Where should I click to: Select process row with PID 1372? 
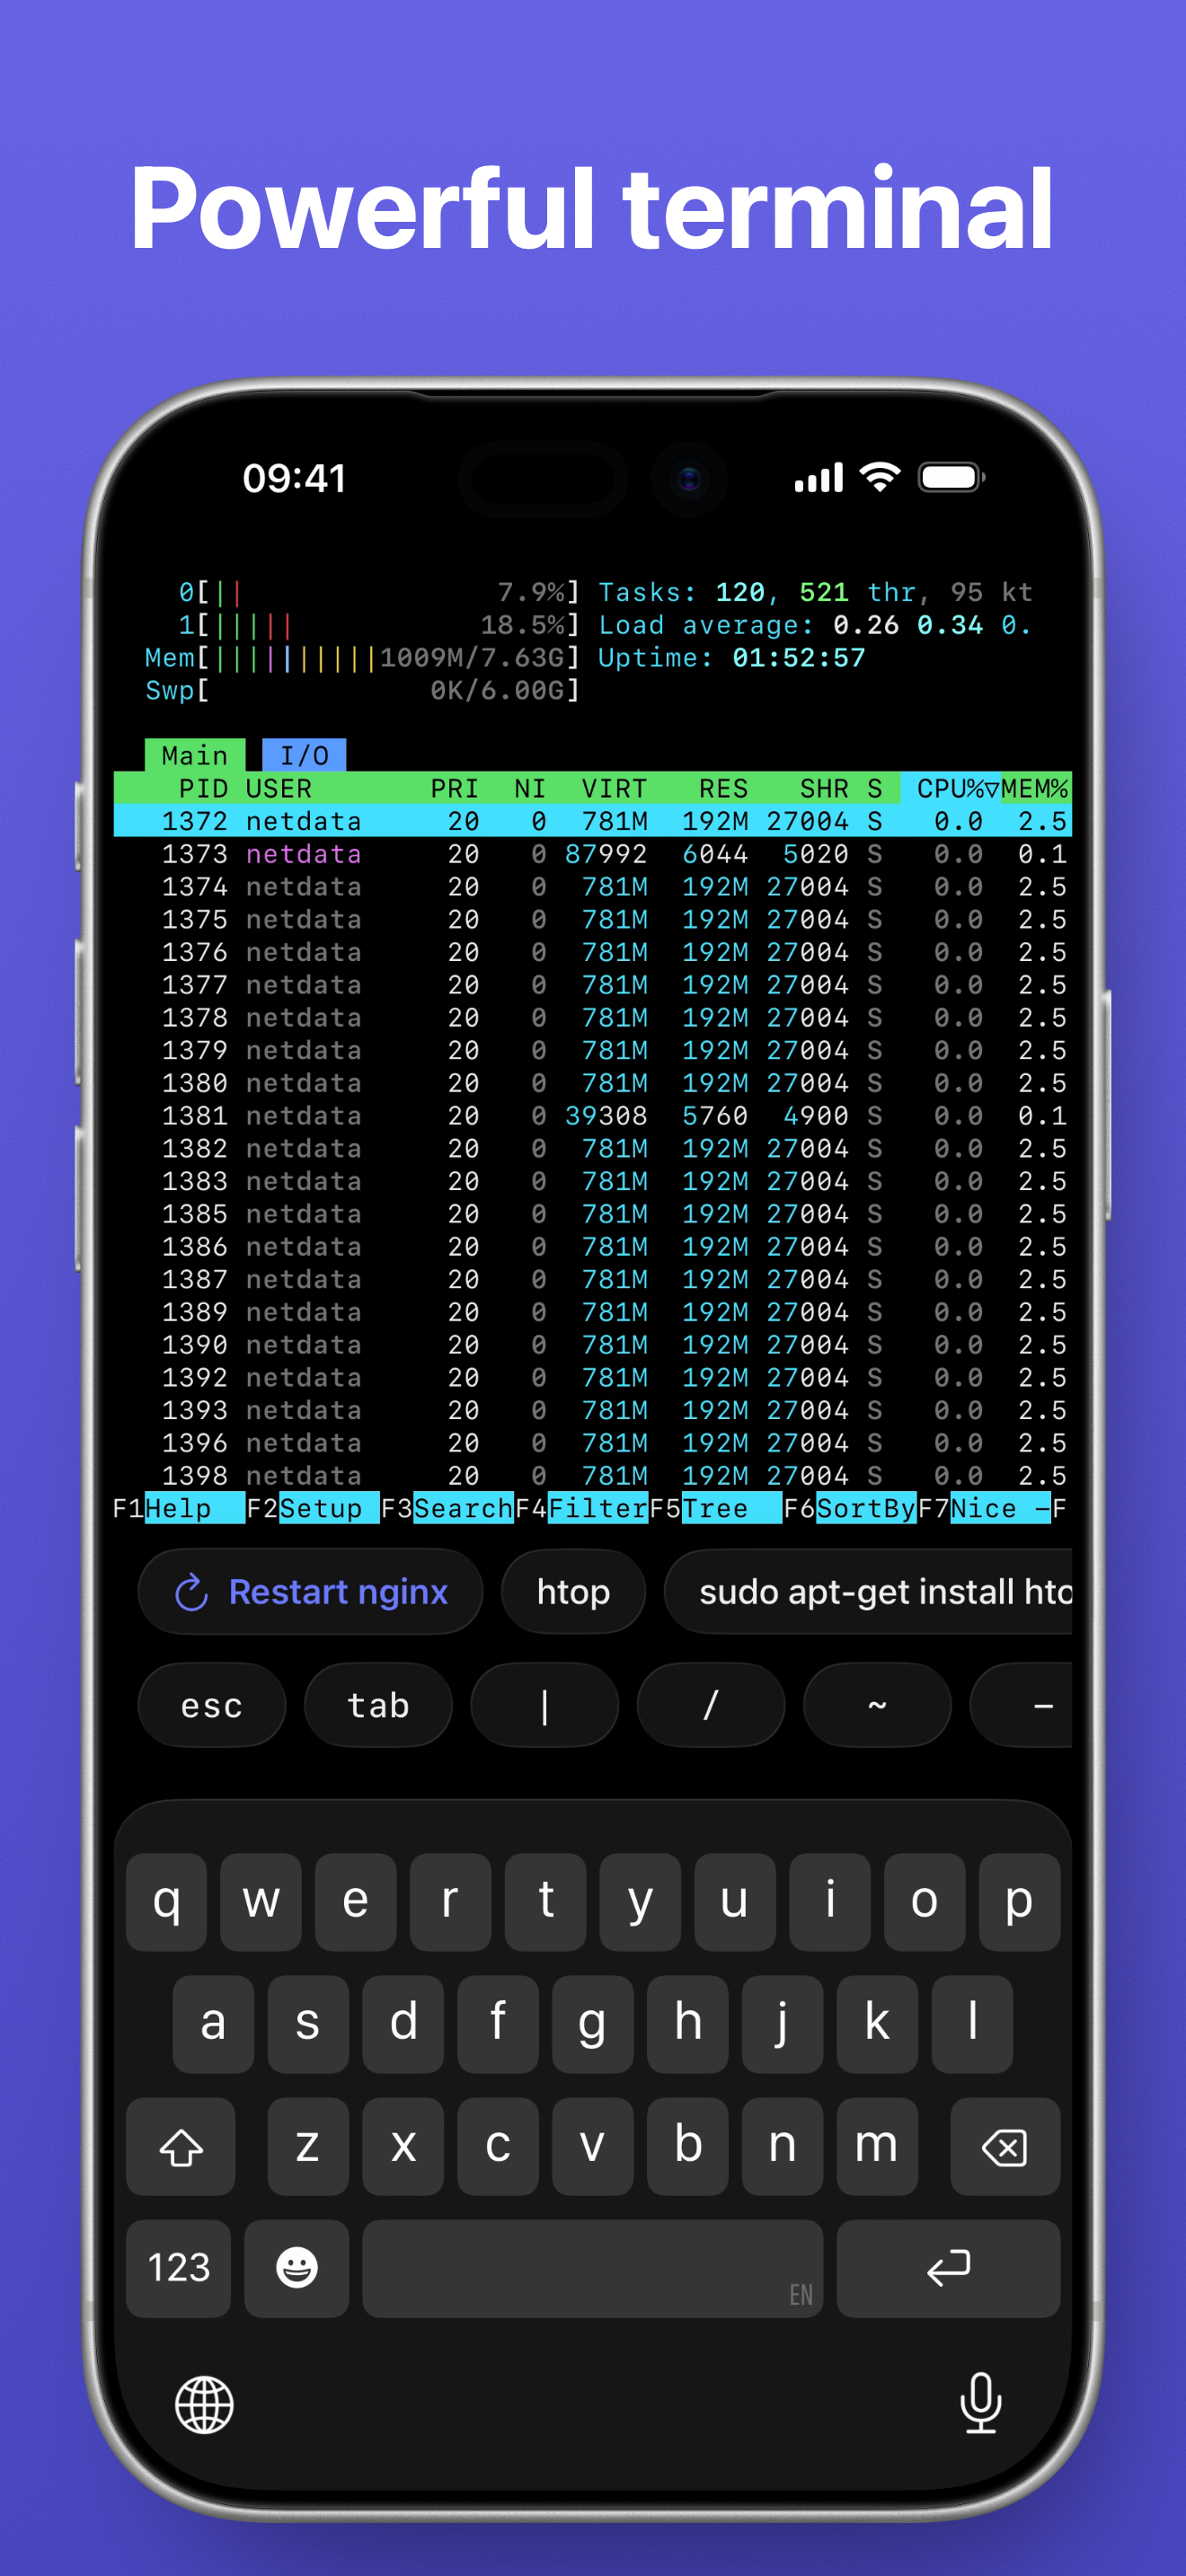click(x=592, y=821)
